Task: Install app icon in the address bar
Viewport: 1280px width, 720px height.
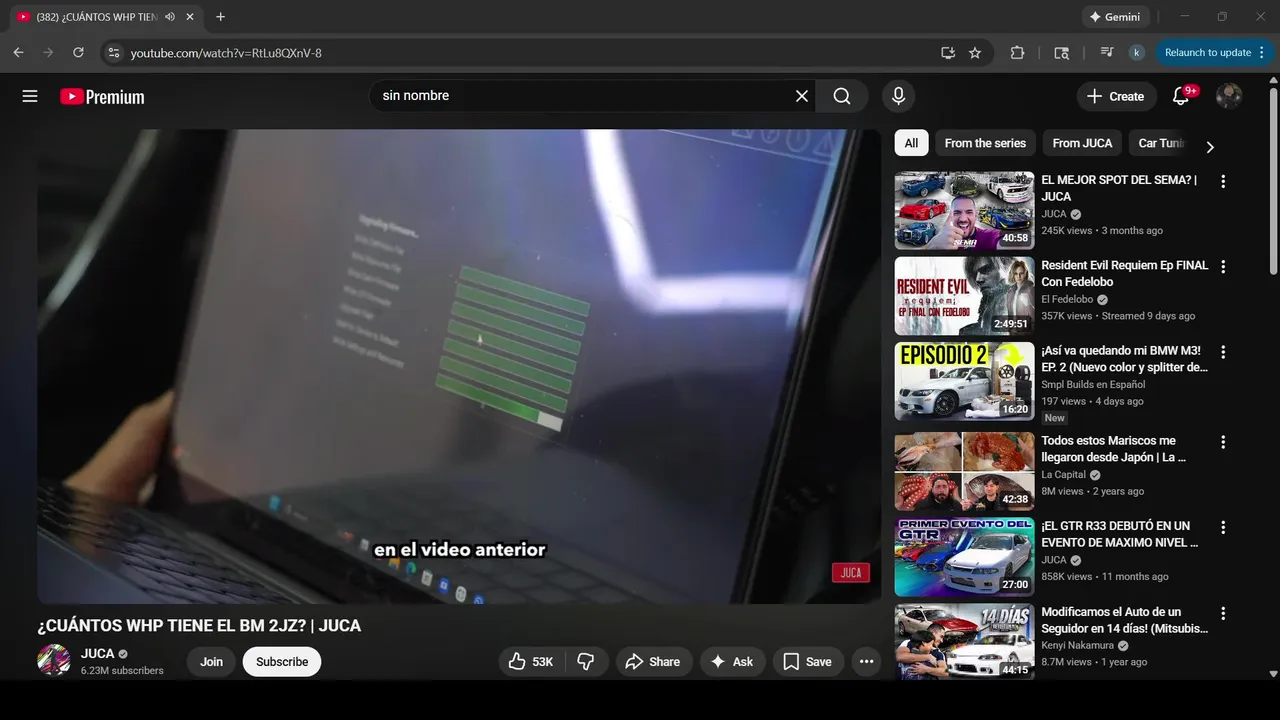Action: click(x=948, y=52)
